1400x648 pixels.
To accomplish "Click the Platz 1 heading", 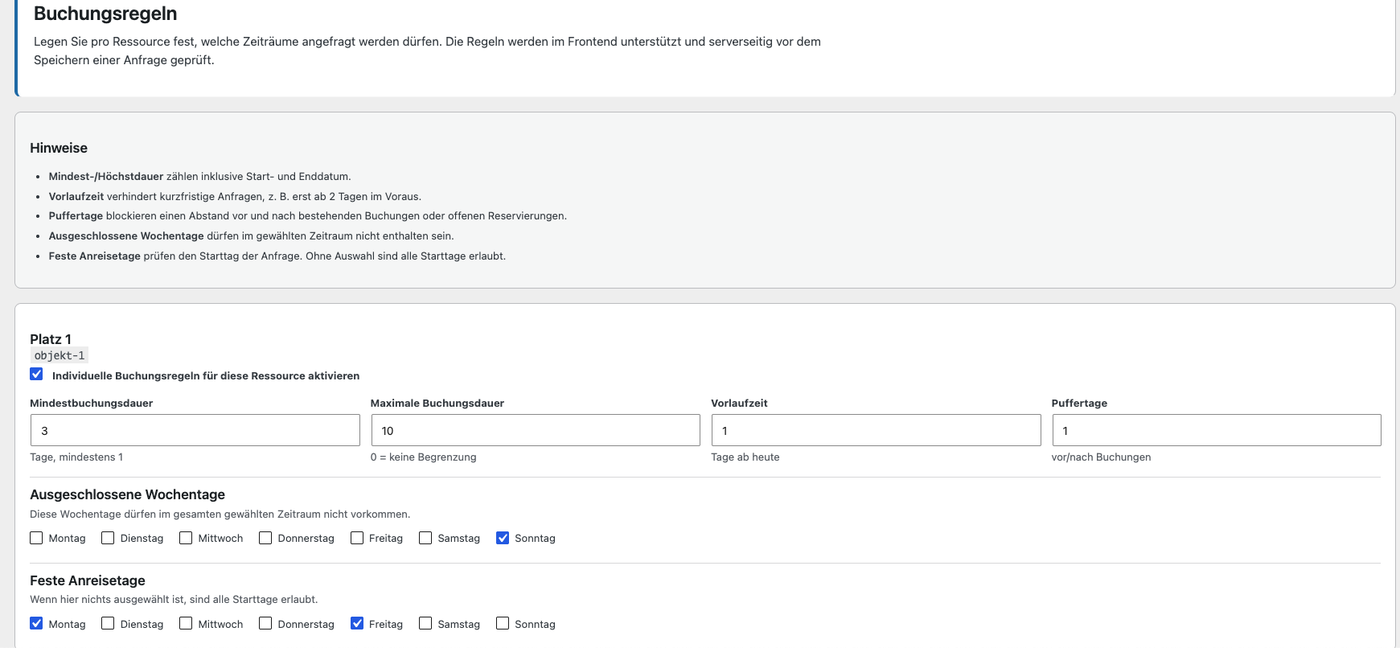I will tap(51, 339).
